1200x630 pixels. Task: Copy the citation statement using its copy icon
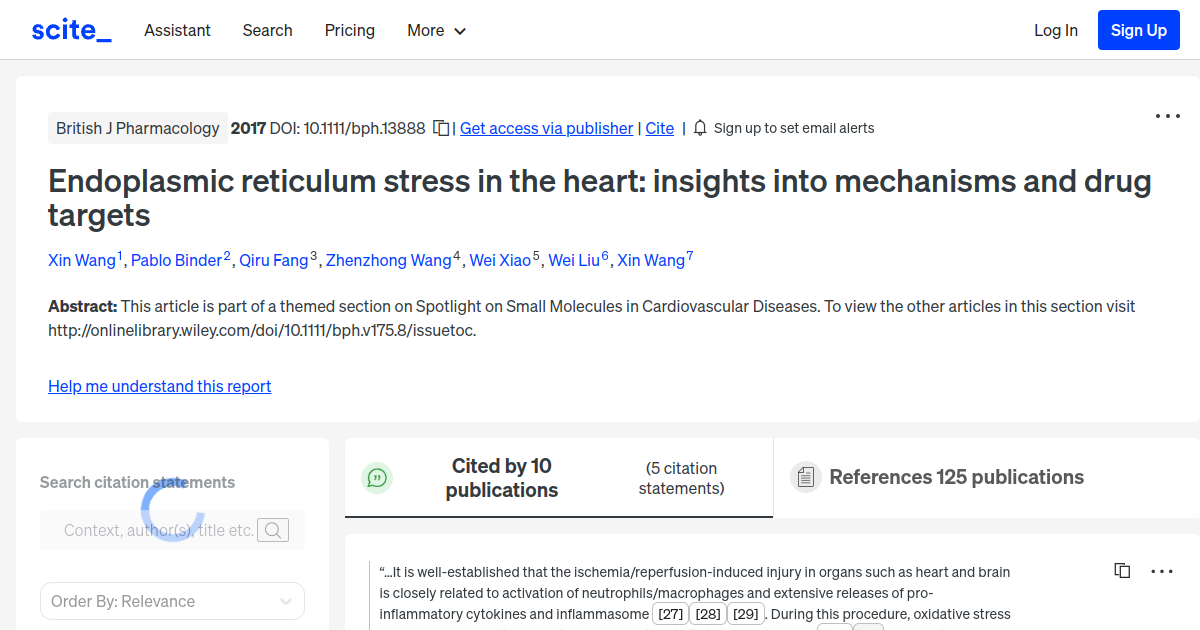click(1122, 570)
